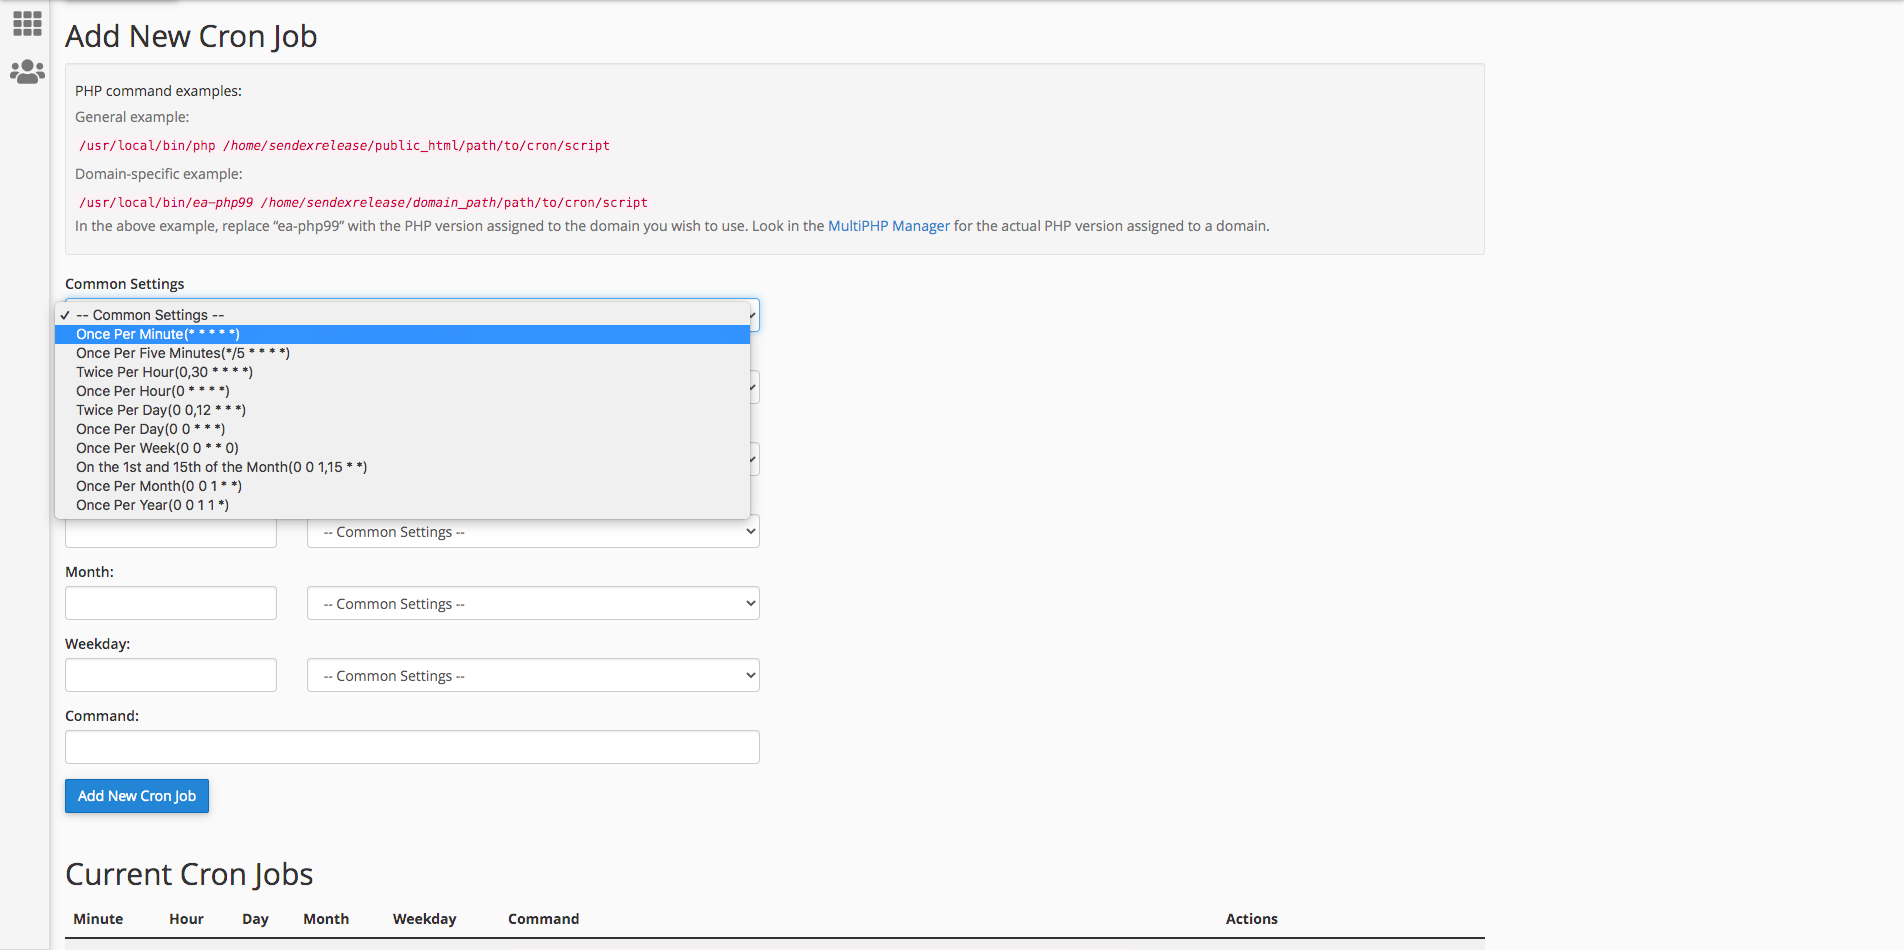The image size is (1904, 950).
Task: Pick 'Once Per Week' option
Action: pyautogui.click(x=157, y=448)
